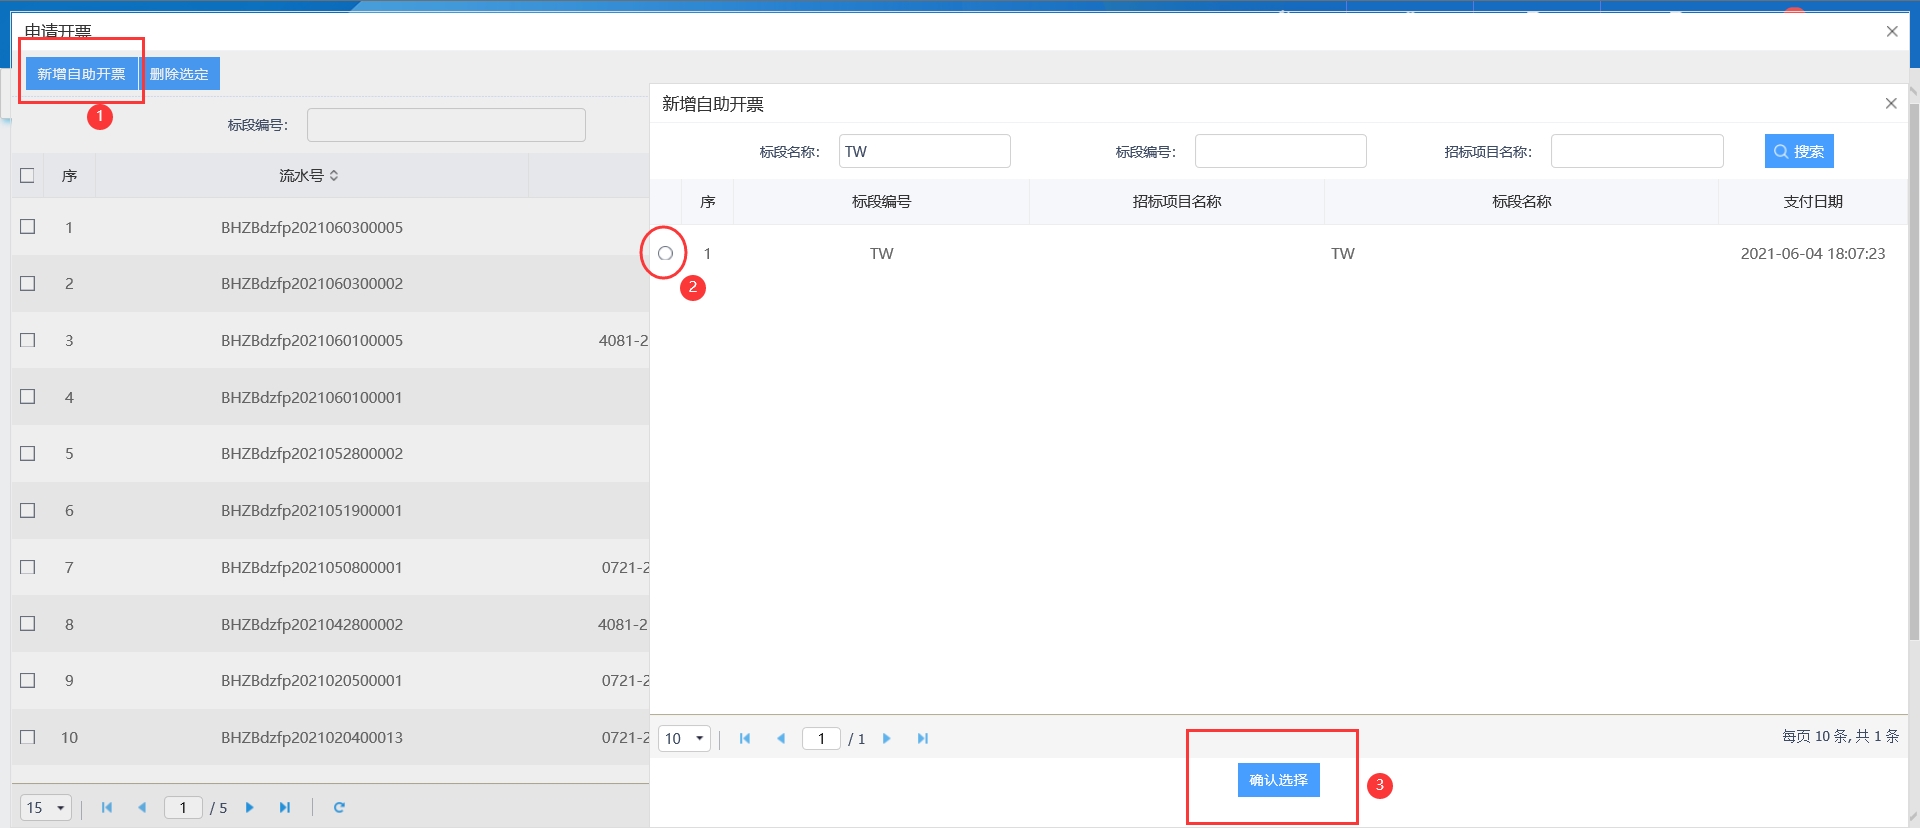Click the 招标项目名称 input field
This screenshot has width=1920, height=828.
click(1636, 152)
